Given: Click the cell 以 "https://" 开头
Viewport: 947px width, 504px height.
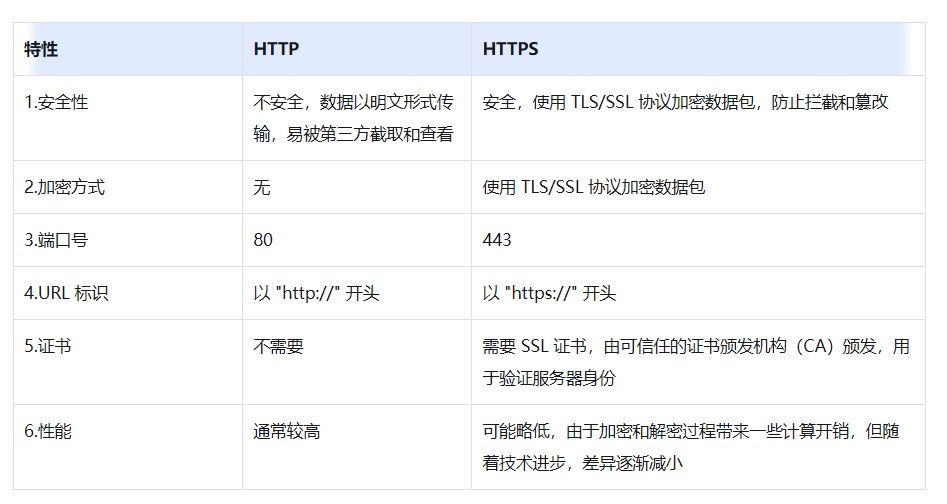Looking at the screenshot, I should (x=549, y=293).
